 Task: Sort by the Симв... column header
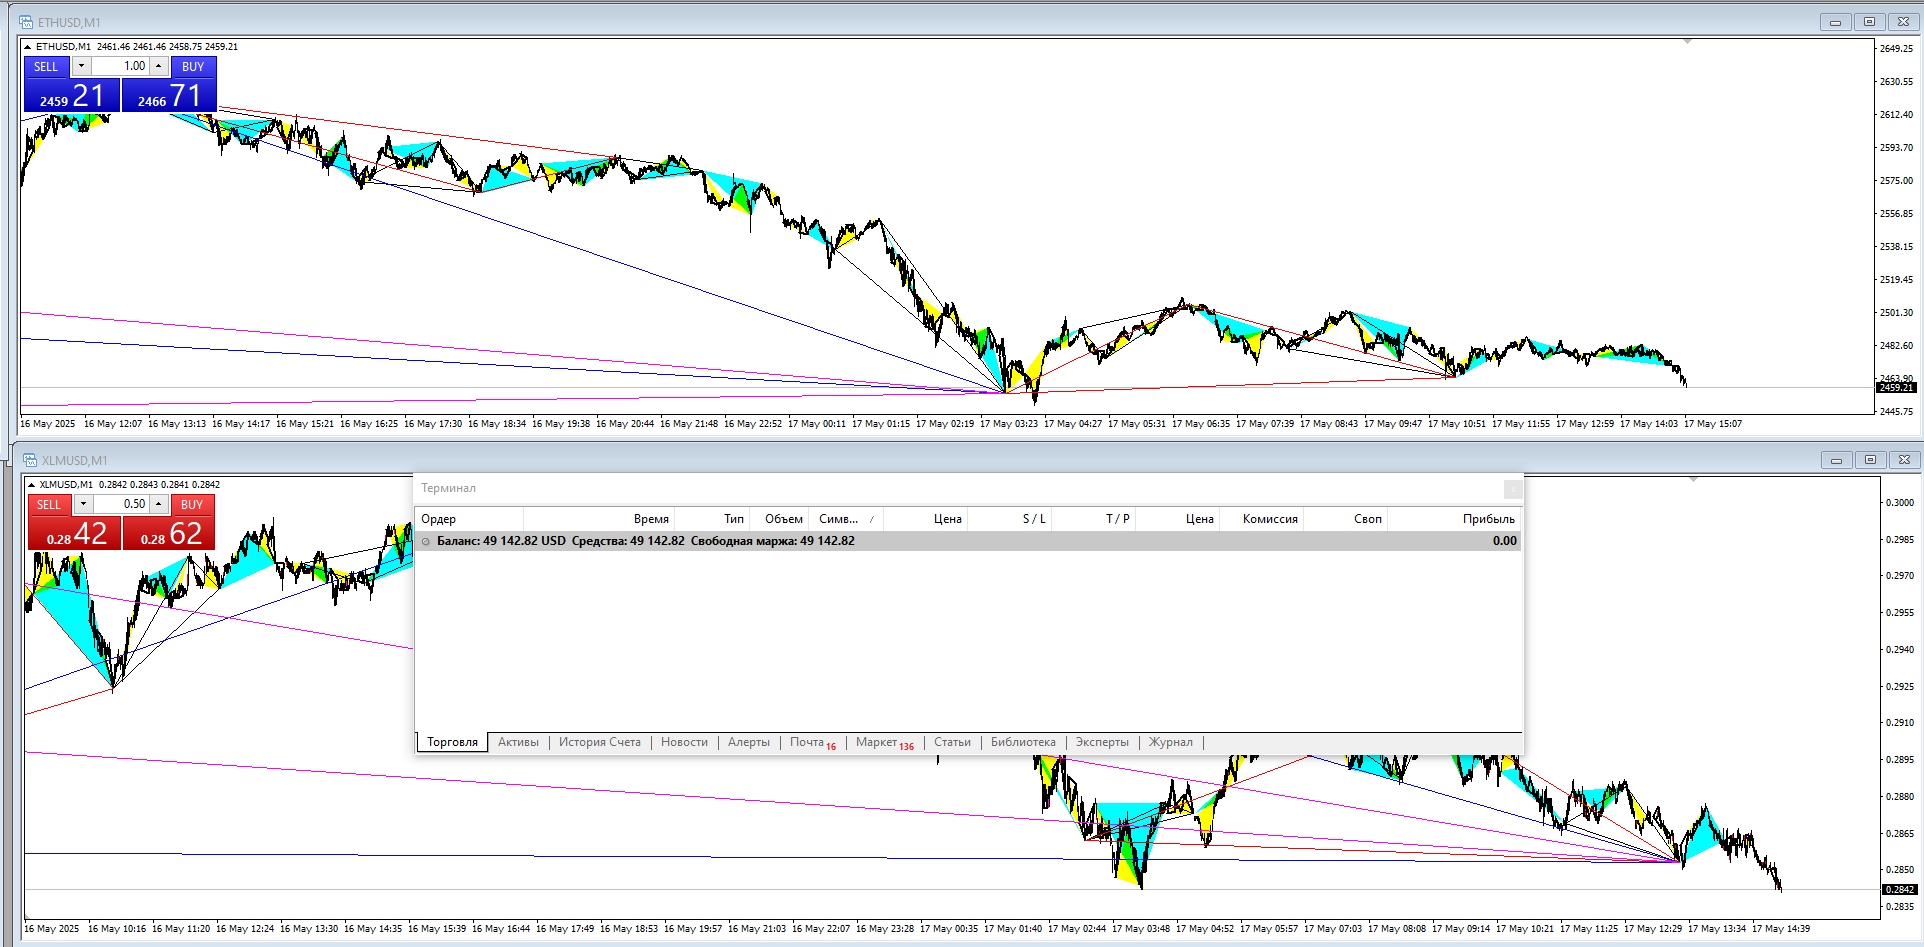tap(846, 519)
